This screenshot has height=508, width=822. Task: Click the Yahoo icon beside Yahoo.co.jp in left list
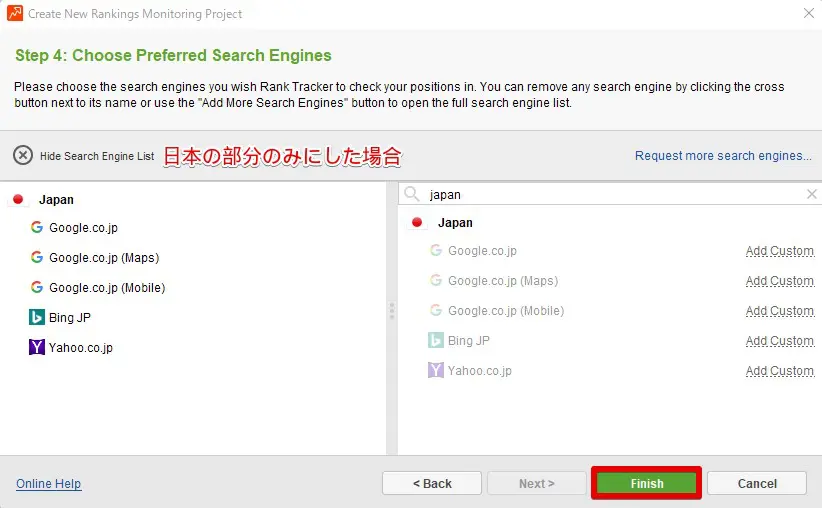click(x=37, y=347)
